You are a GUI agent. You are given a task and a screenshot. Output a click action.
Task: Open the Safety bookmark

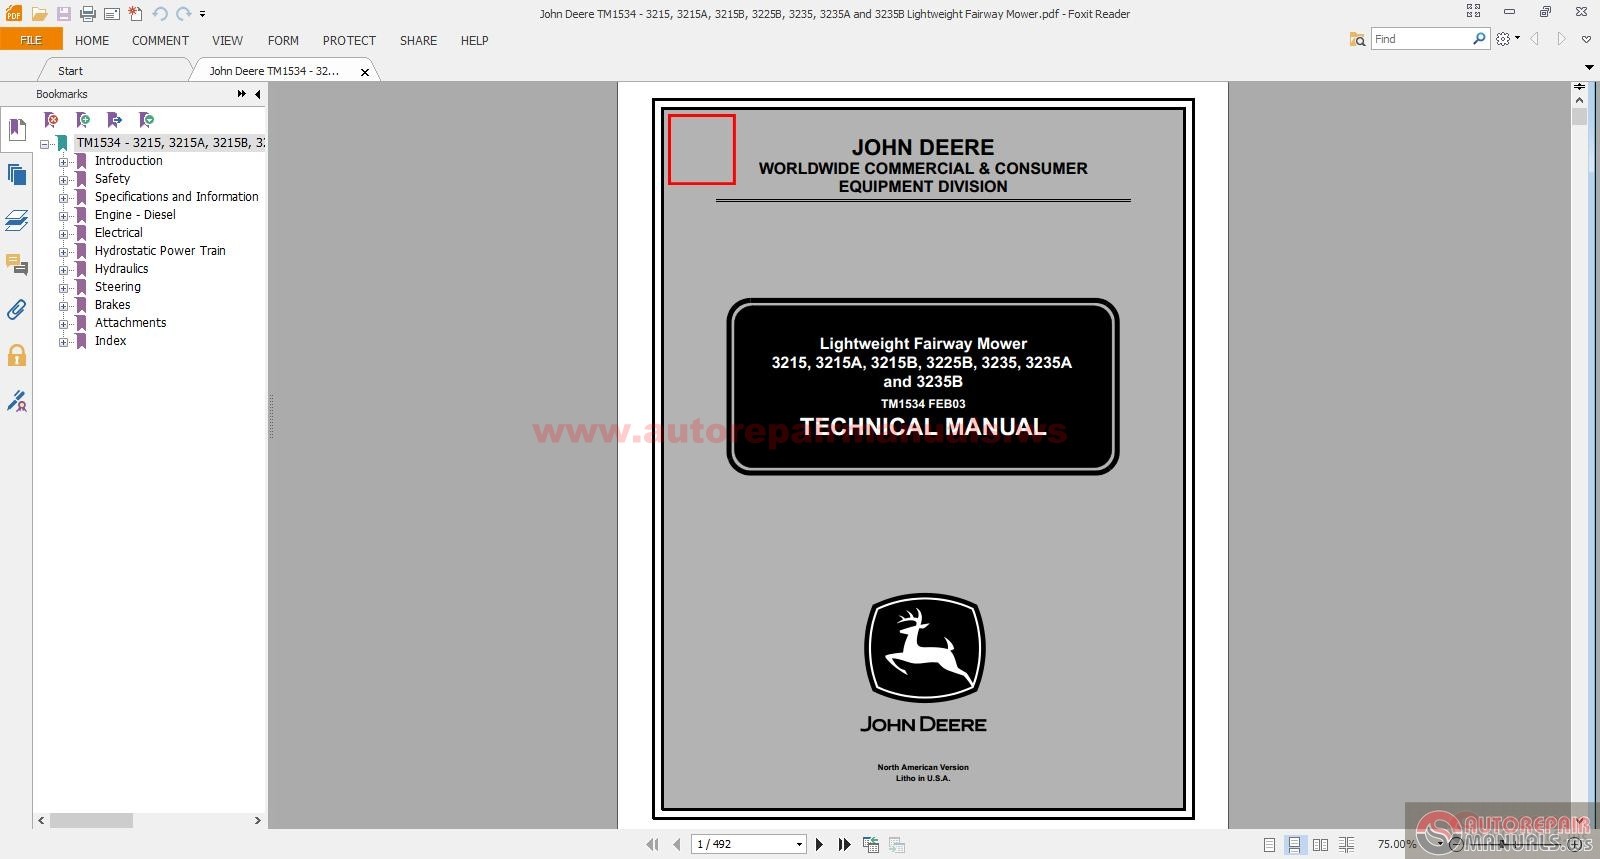pos(112,179)
